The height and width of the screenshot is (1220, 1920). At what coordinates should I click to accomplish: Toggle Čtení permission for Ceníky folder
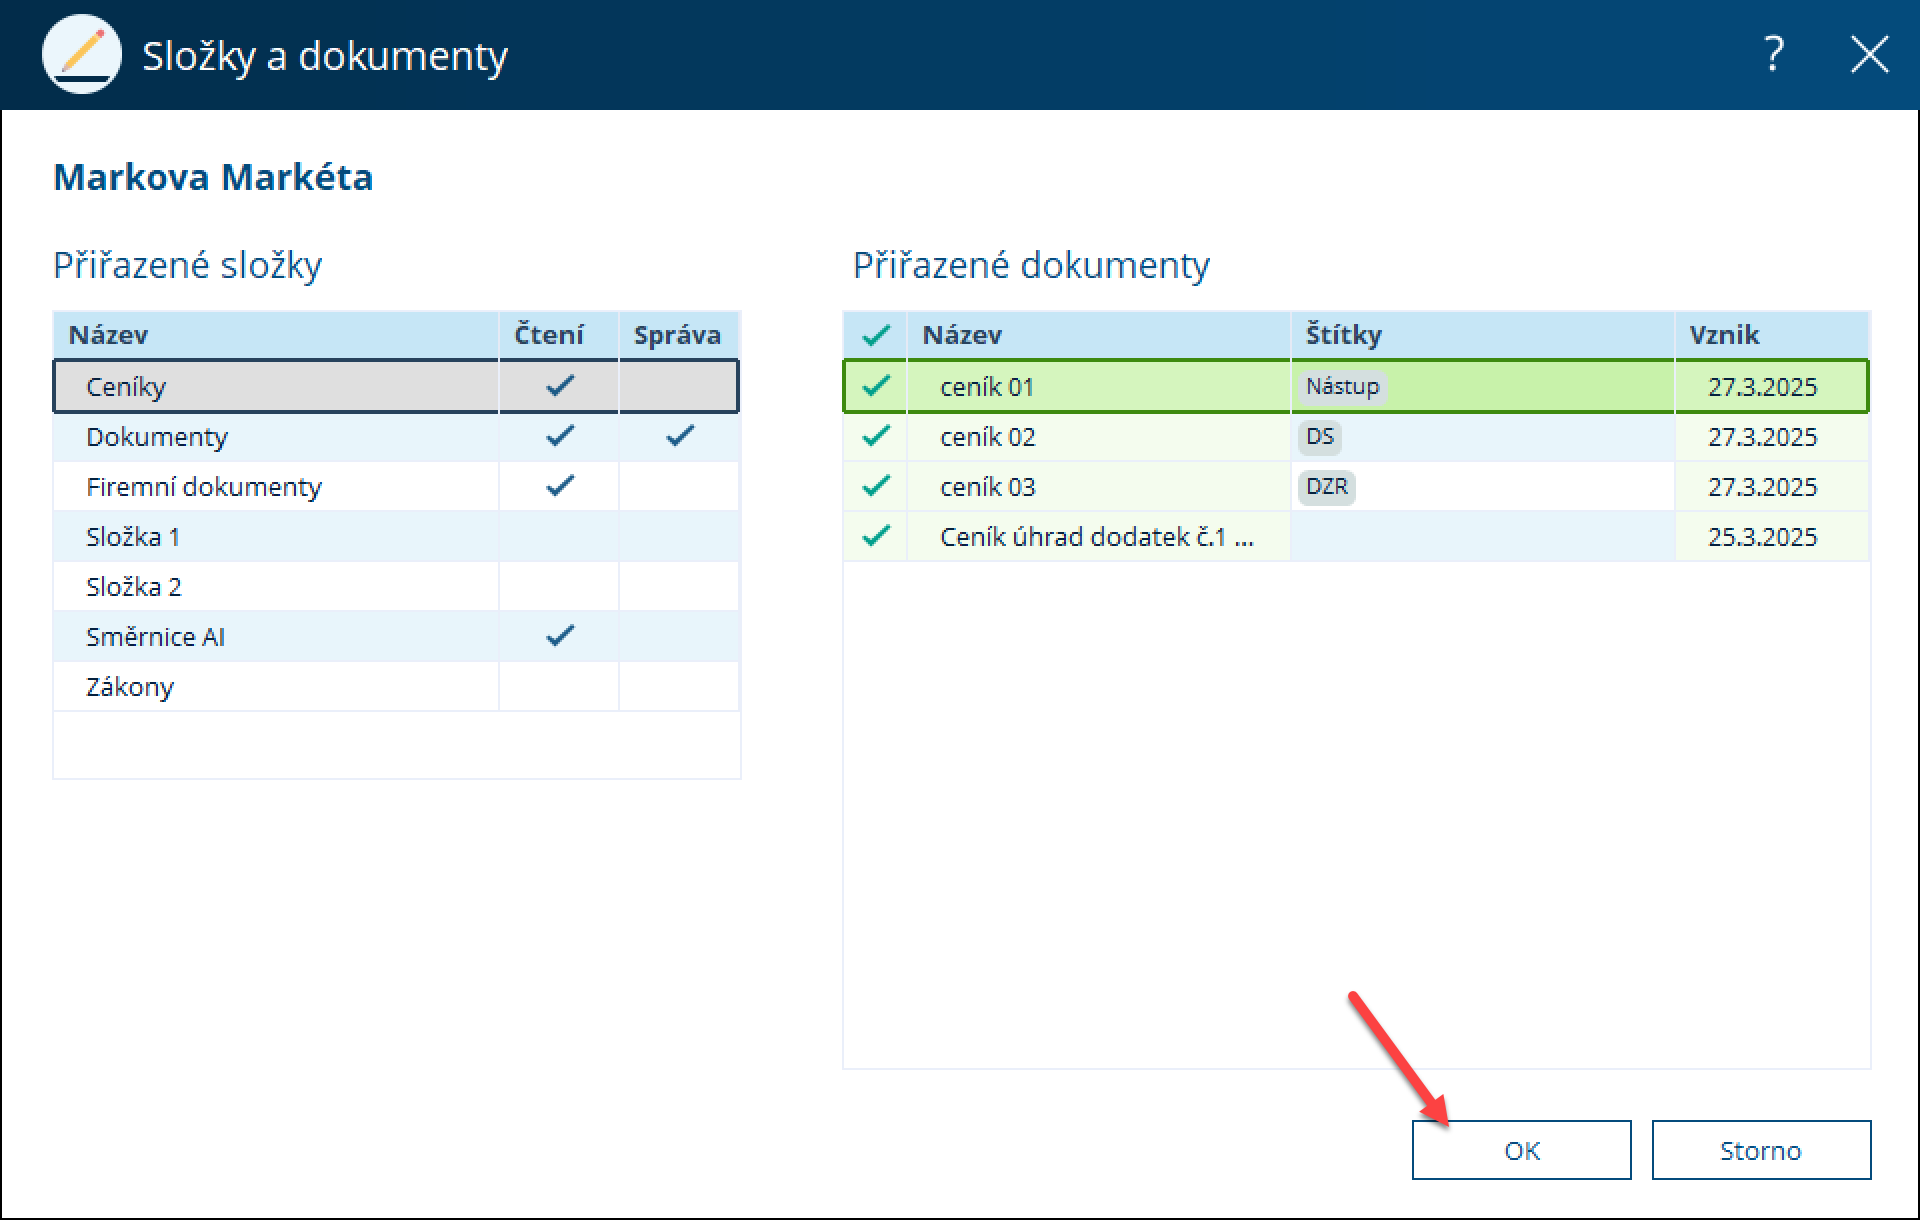click(x=559, y=386)
